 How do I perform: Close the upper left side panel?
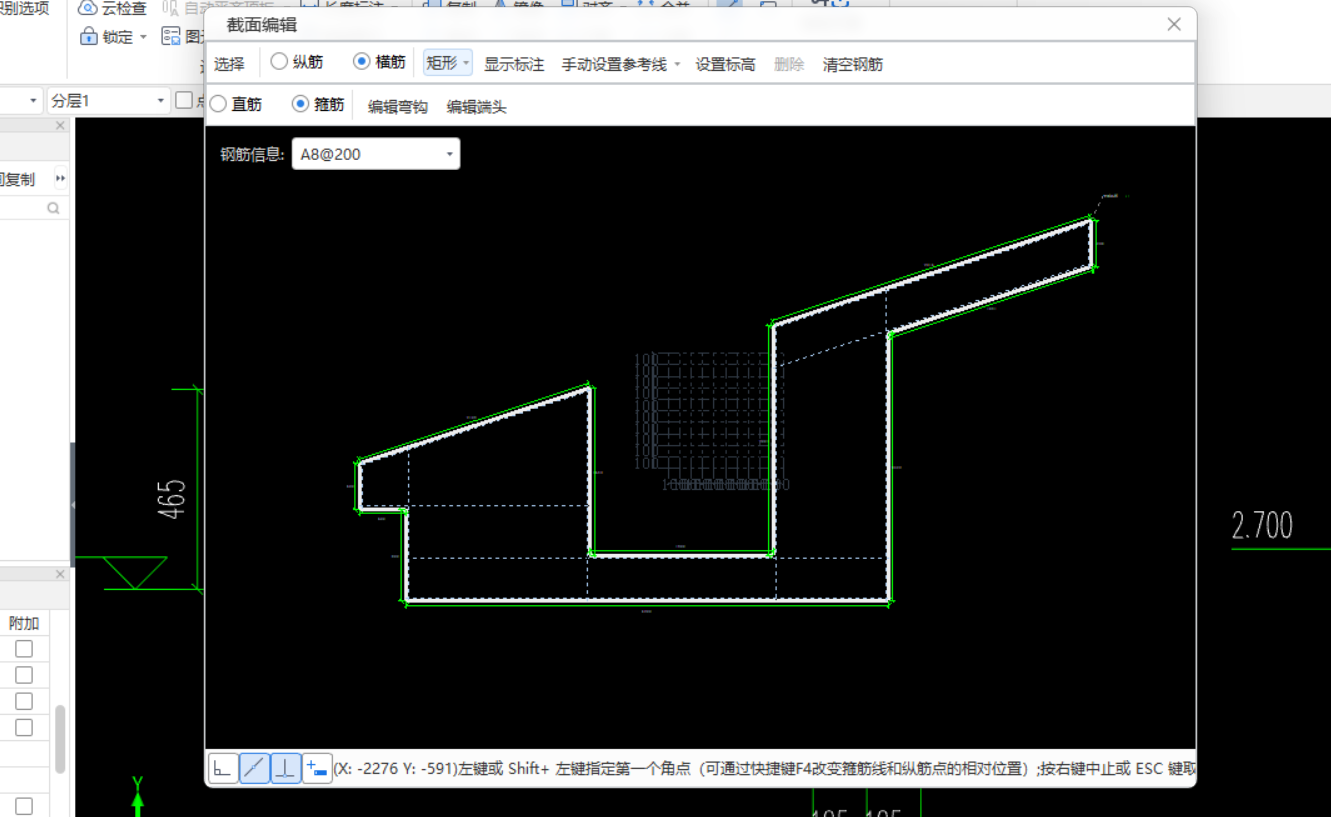(60, 126)
